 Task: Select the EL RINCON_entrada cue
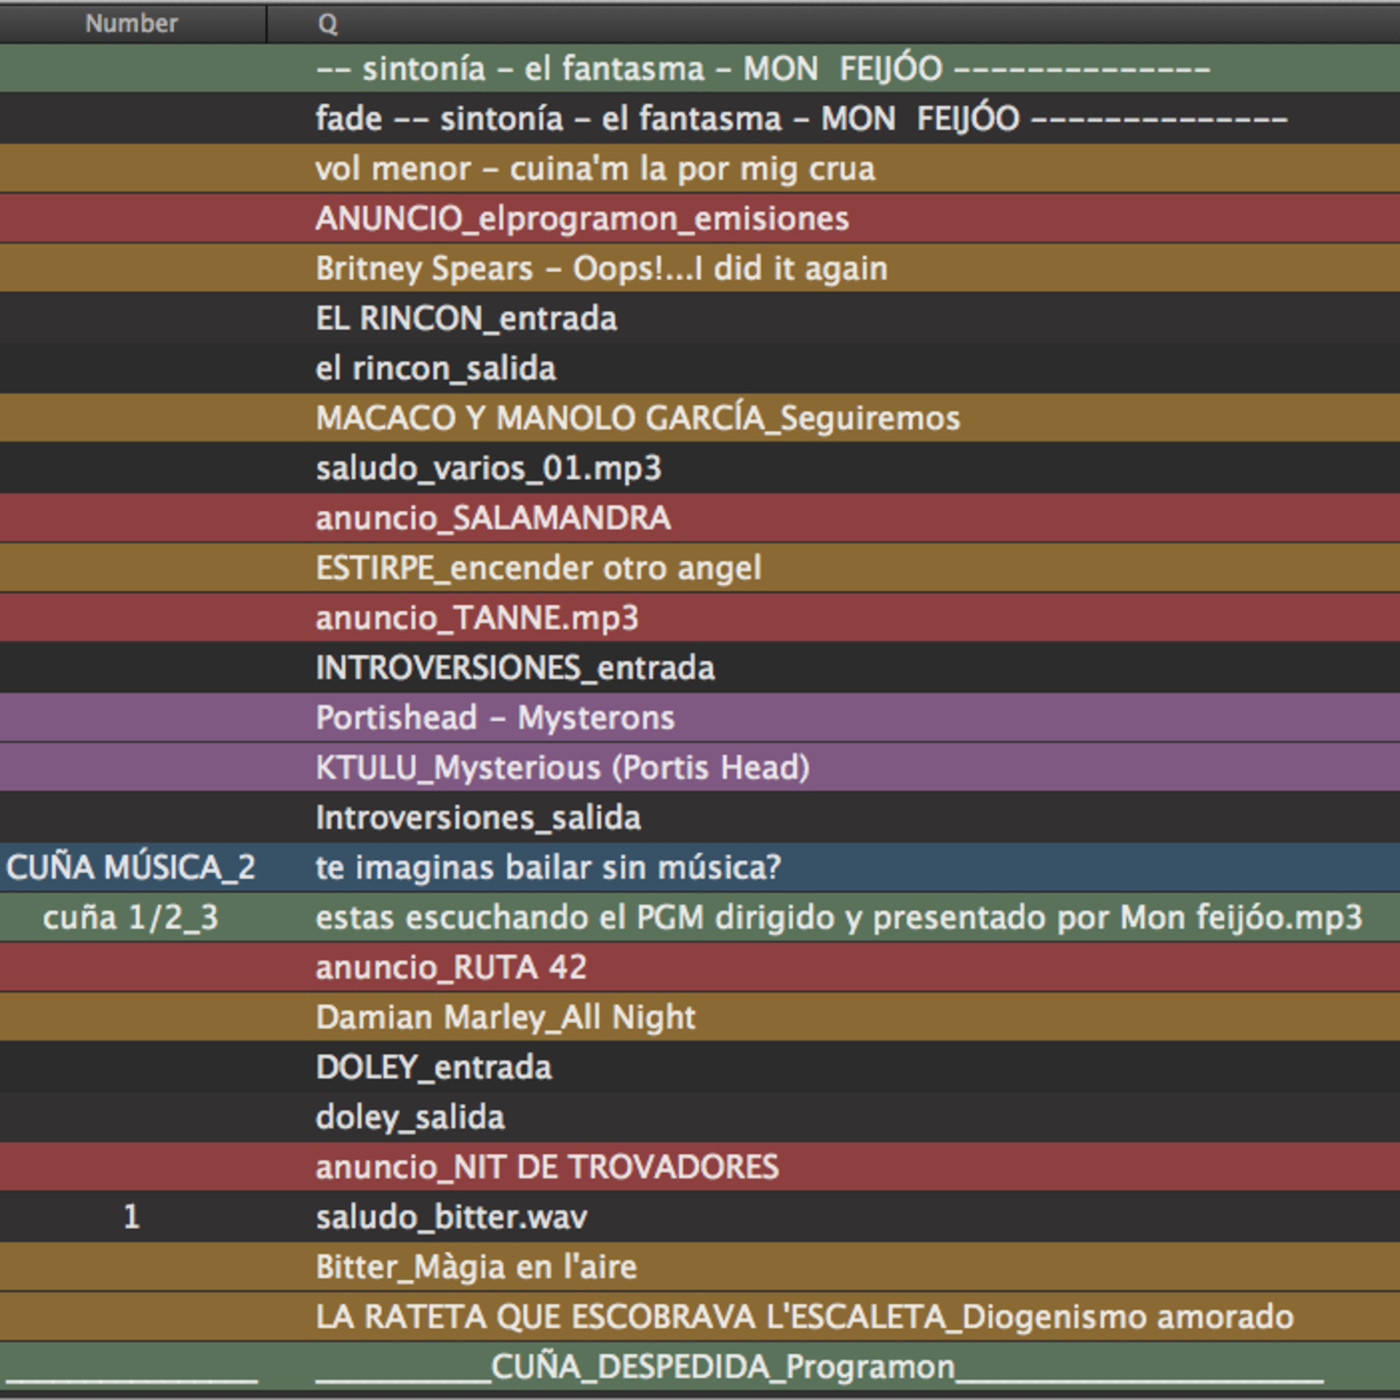[466, 318]
